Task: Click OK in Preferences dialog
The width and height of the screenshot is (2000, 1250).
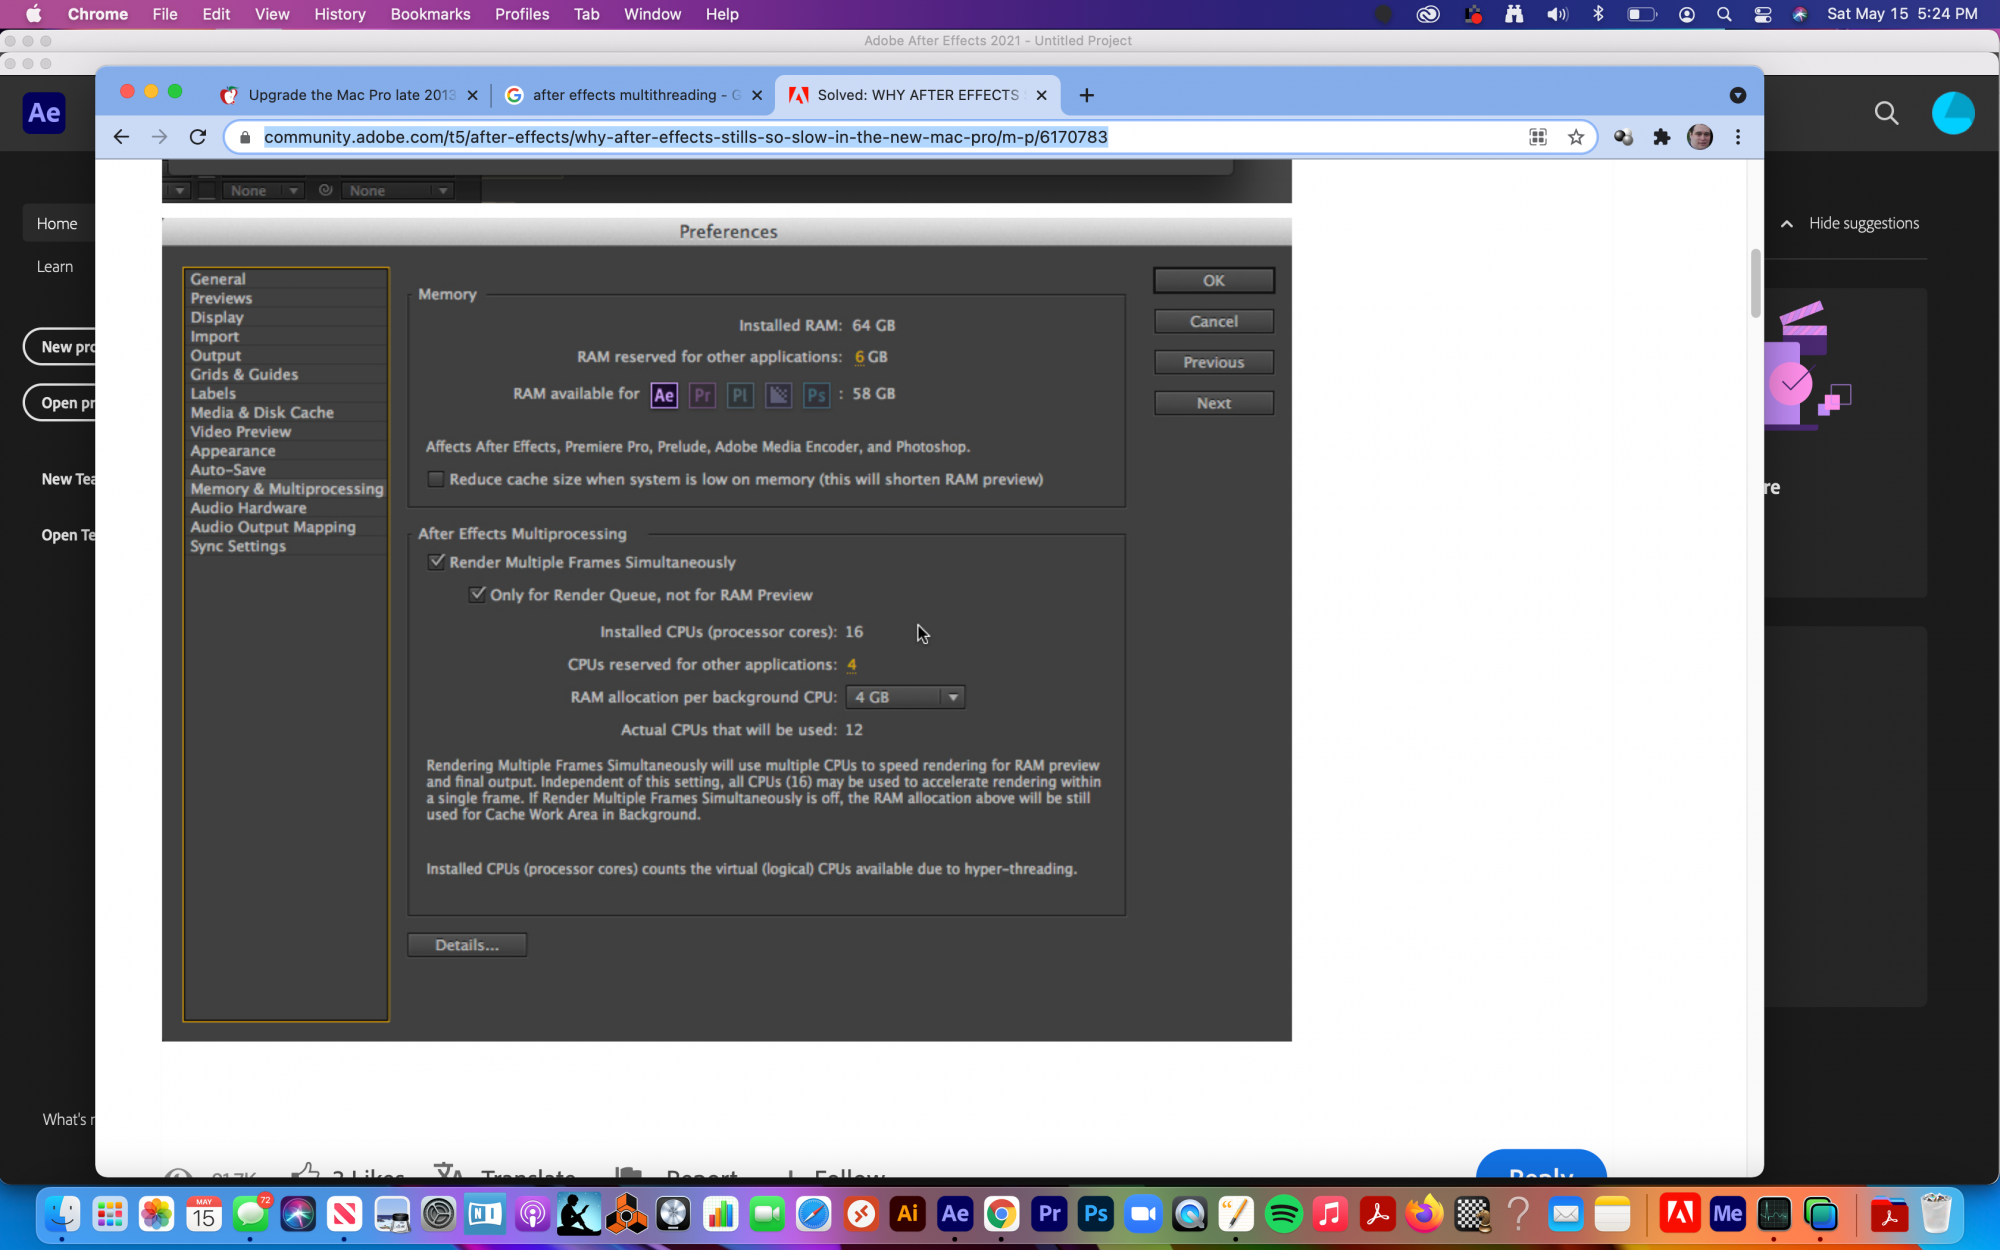Action: pos(1213,281)
